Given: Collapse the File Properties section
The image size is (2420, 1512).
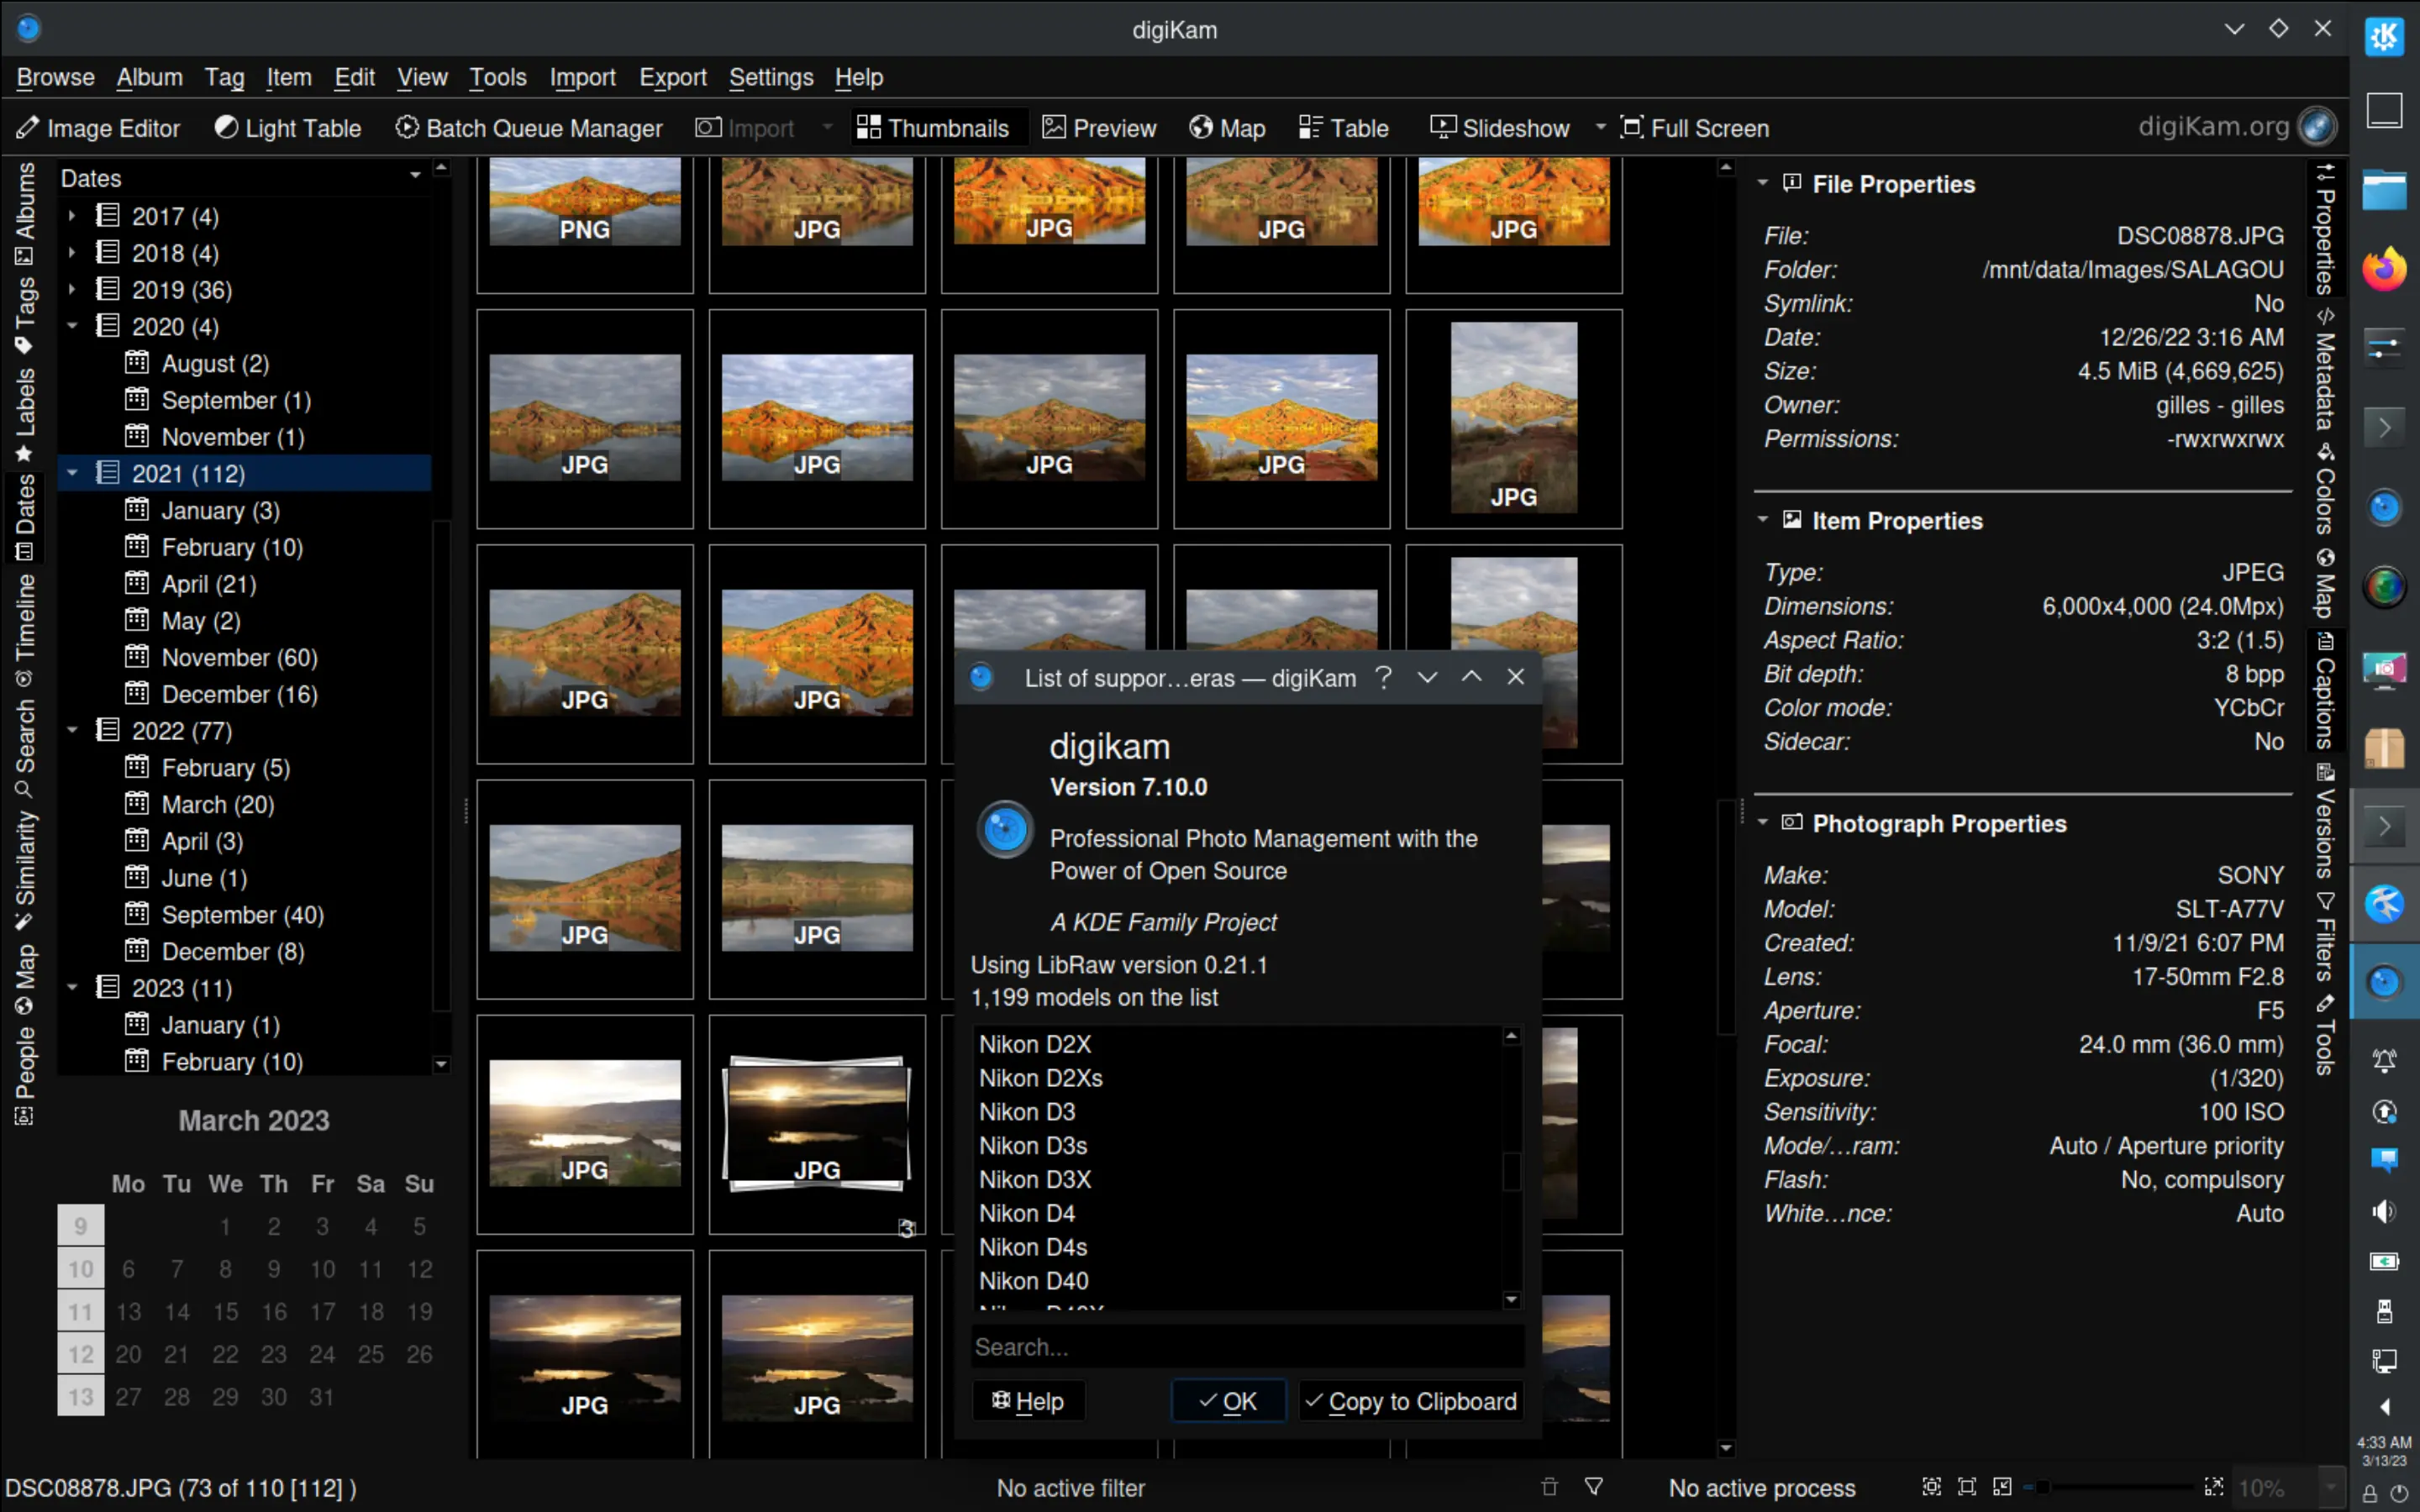Looking at the screenshot, I should pyautogui.click(x=1763, y=183).
